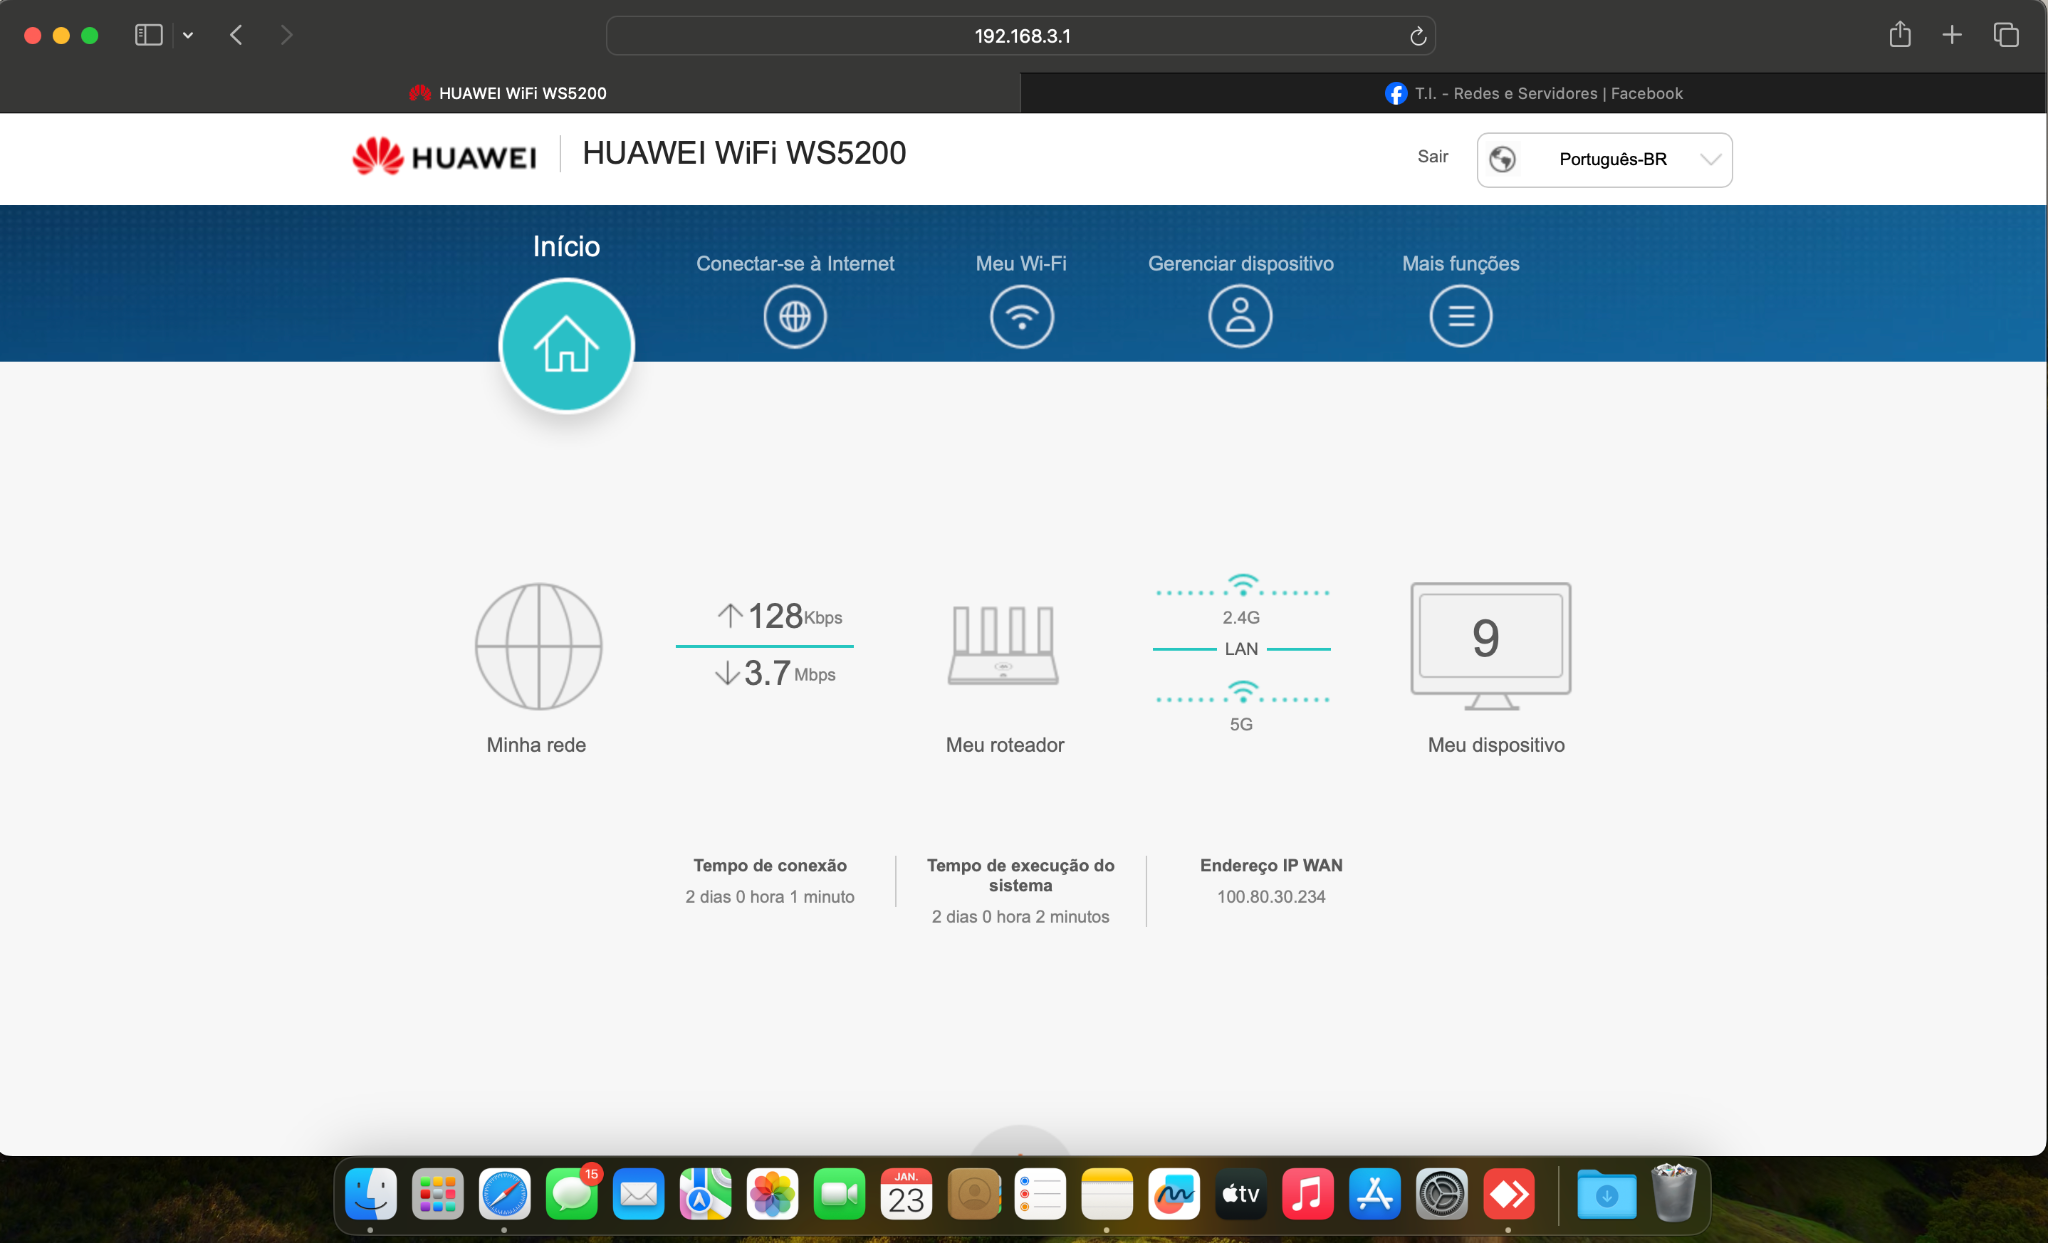Click the connected device count 9
The image size is (2048, 1243).
1486,638
